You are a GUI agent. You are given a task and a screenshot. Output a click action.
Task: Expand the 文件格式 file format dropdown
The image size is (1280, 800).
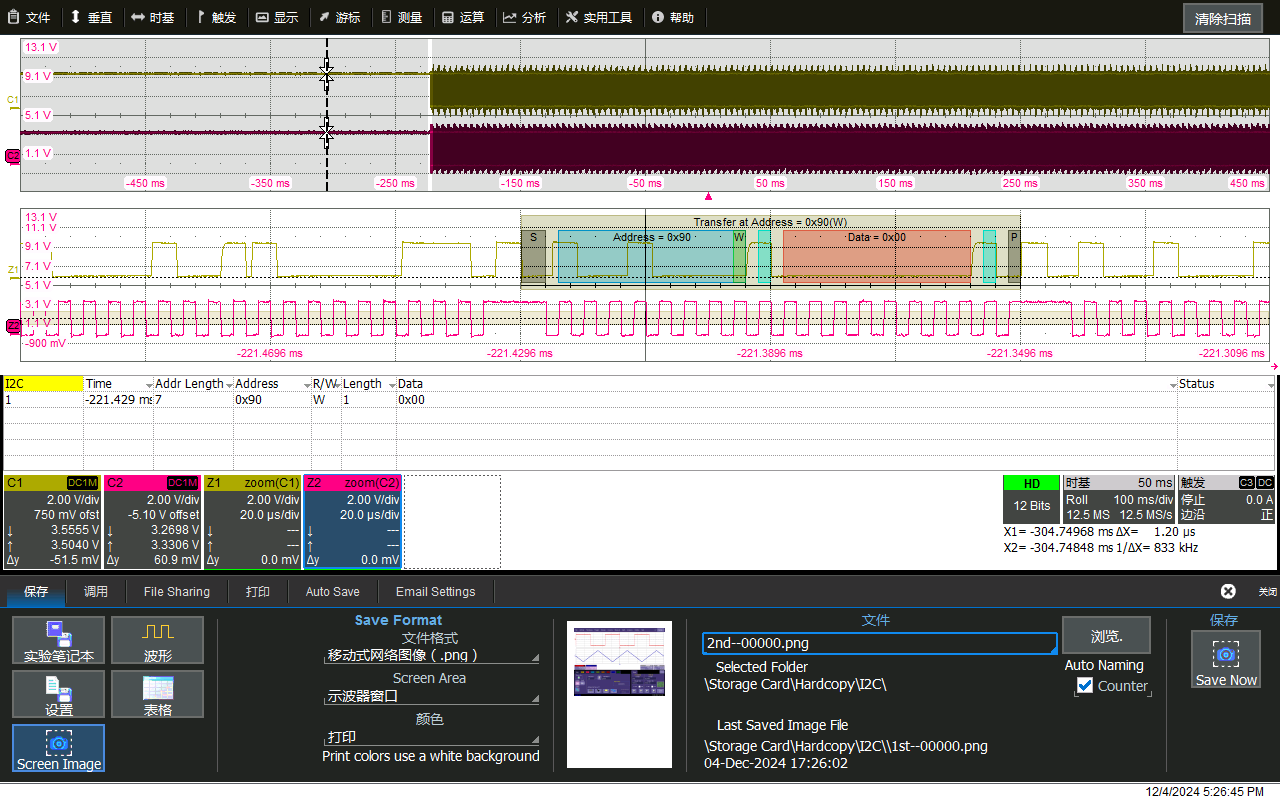(x=432, y=656)
